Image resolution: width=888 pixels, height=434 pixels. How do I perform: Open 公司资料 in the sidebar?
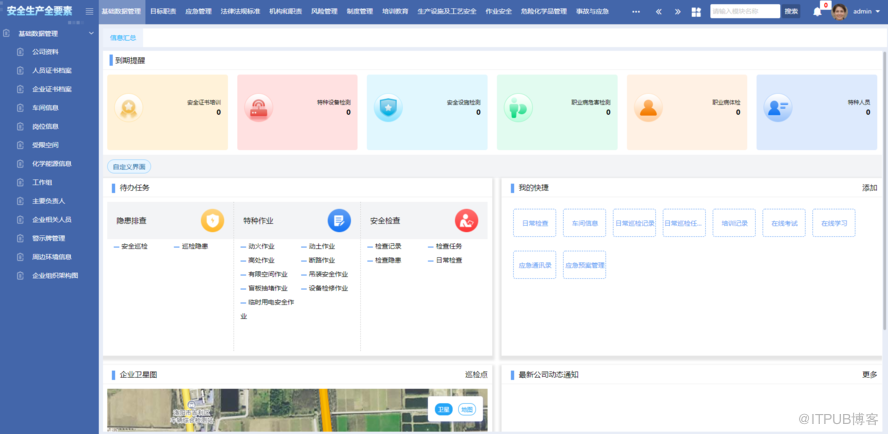pyautogui.click(x=45, y=51)
